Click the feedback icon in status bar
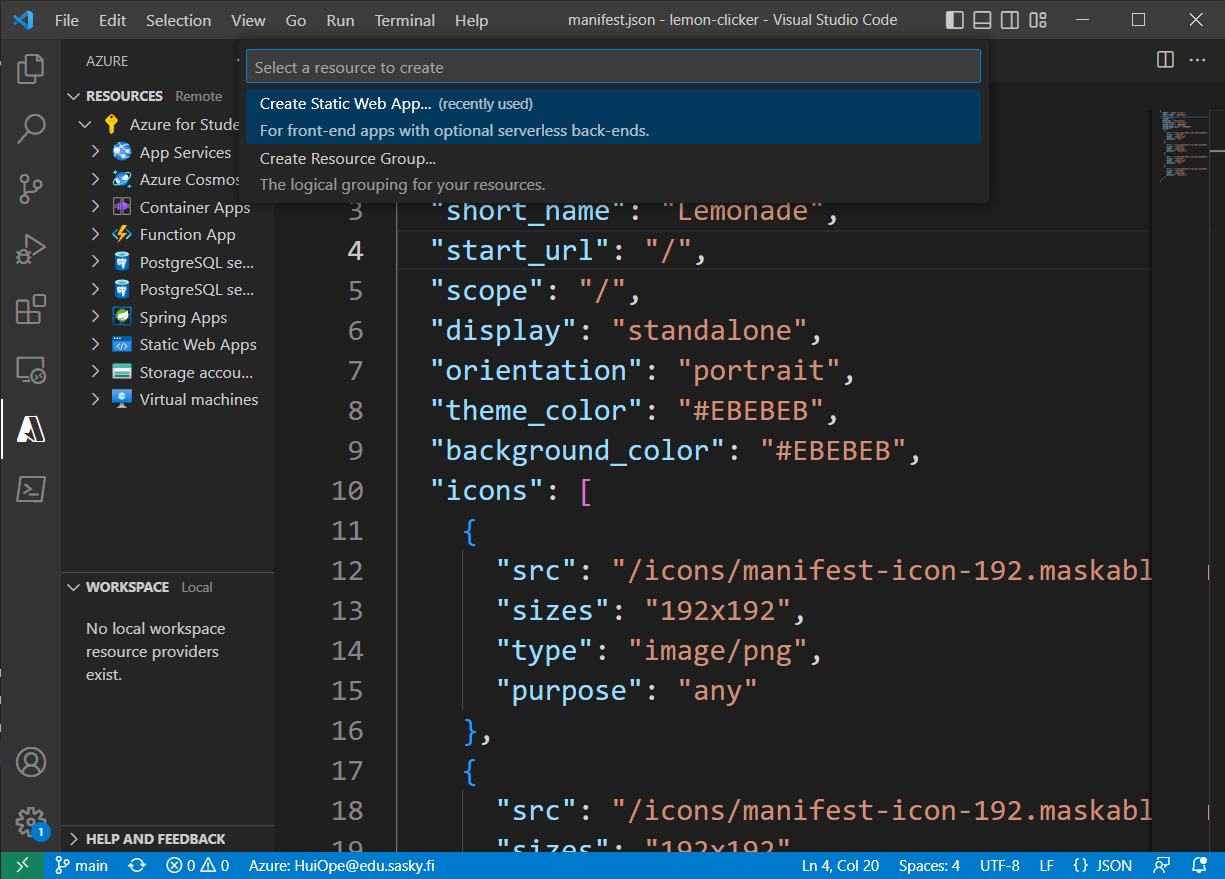The image size is (1225, 879). pos(1161,866)
